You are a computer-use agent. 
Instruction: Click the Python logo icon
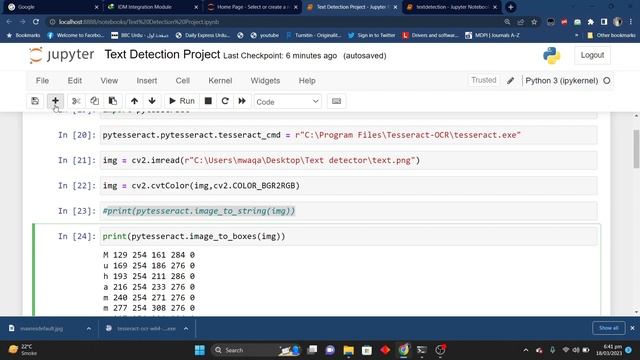click(551, 56)
